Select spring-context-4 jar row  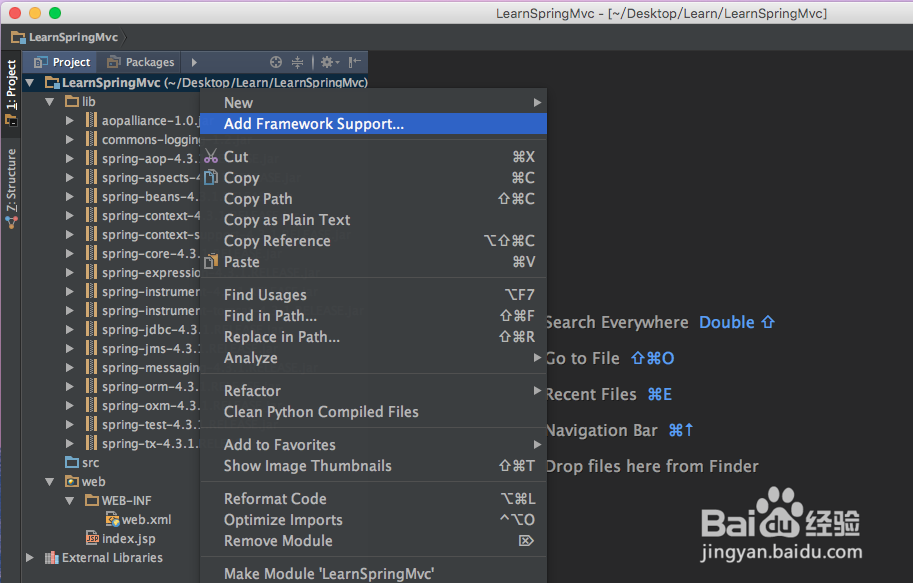click(111, 215)
